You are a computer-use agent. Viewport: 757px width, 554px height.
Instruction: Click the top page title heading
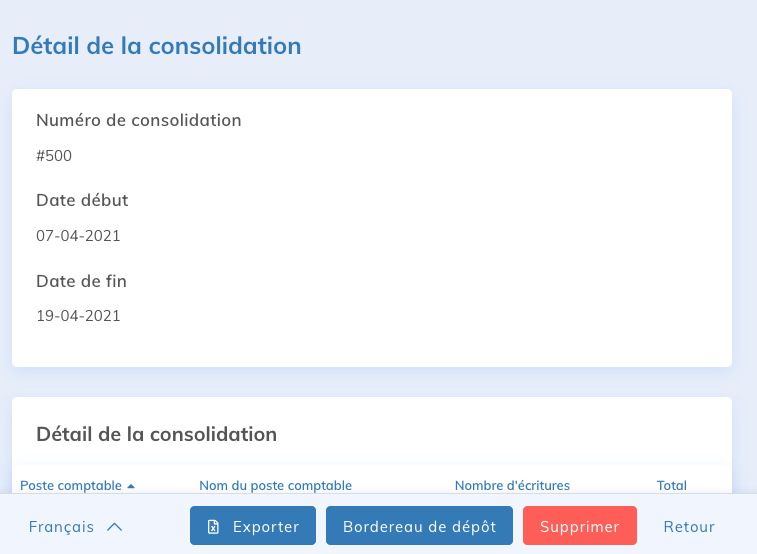pos(156,46)
